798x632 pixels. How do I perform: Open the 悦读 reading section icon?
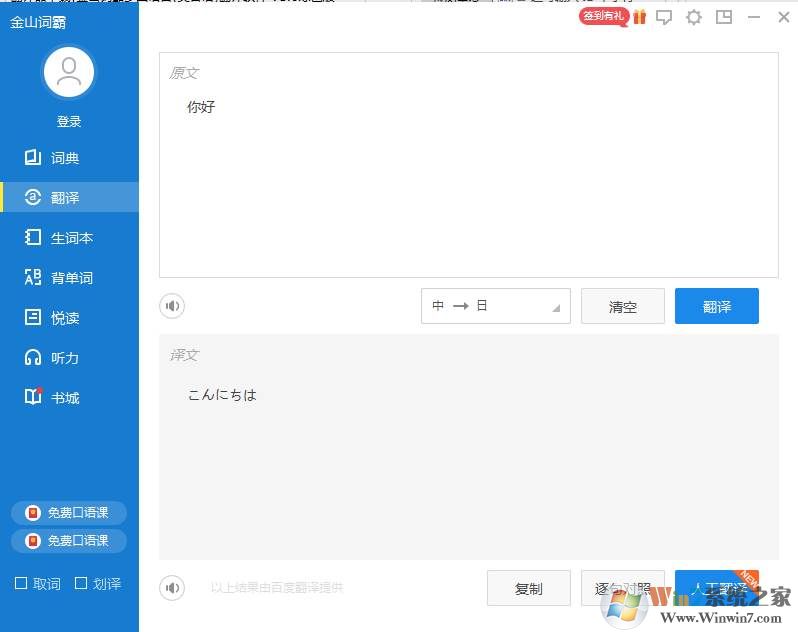[33, 318]
